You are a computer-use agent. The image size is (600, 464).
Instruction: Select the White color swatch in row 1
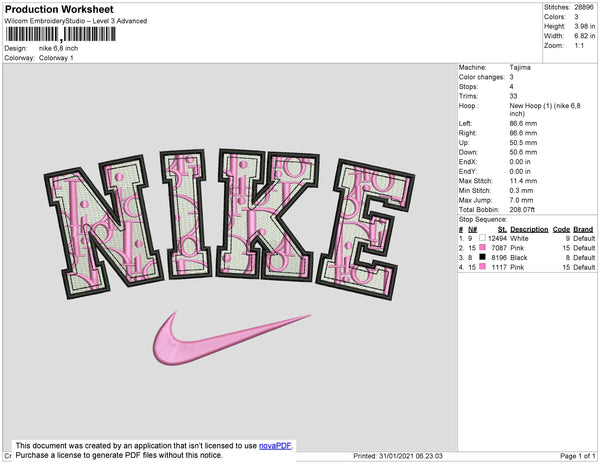tap(483, 238)
